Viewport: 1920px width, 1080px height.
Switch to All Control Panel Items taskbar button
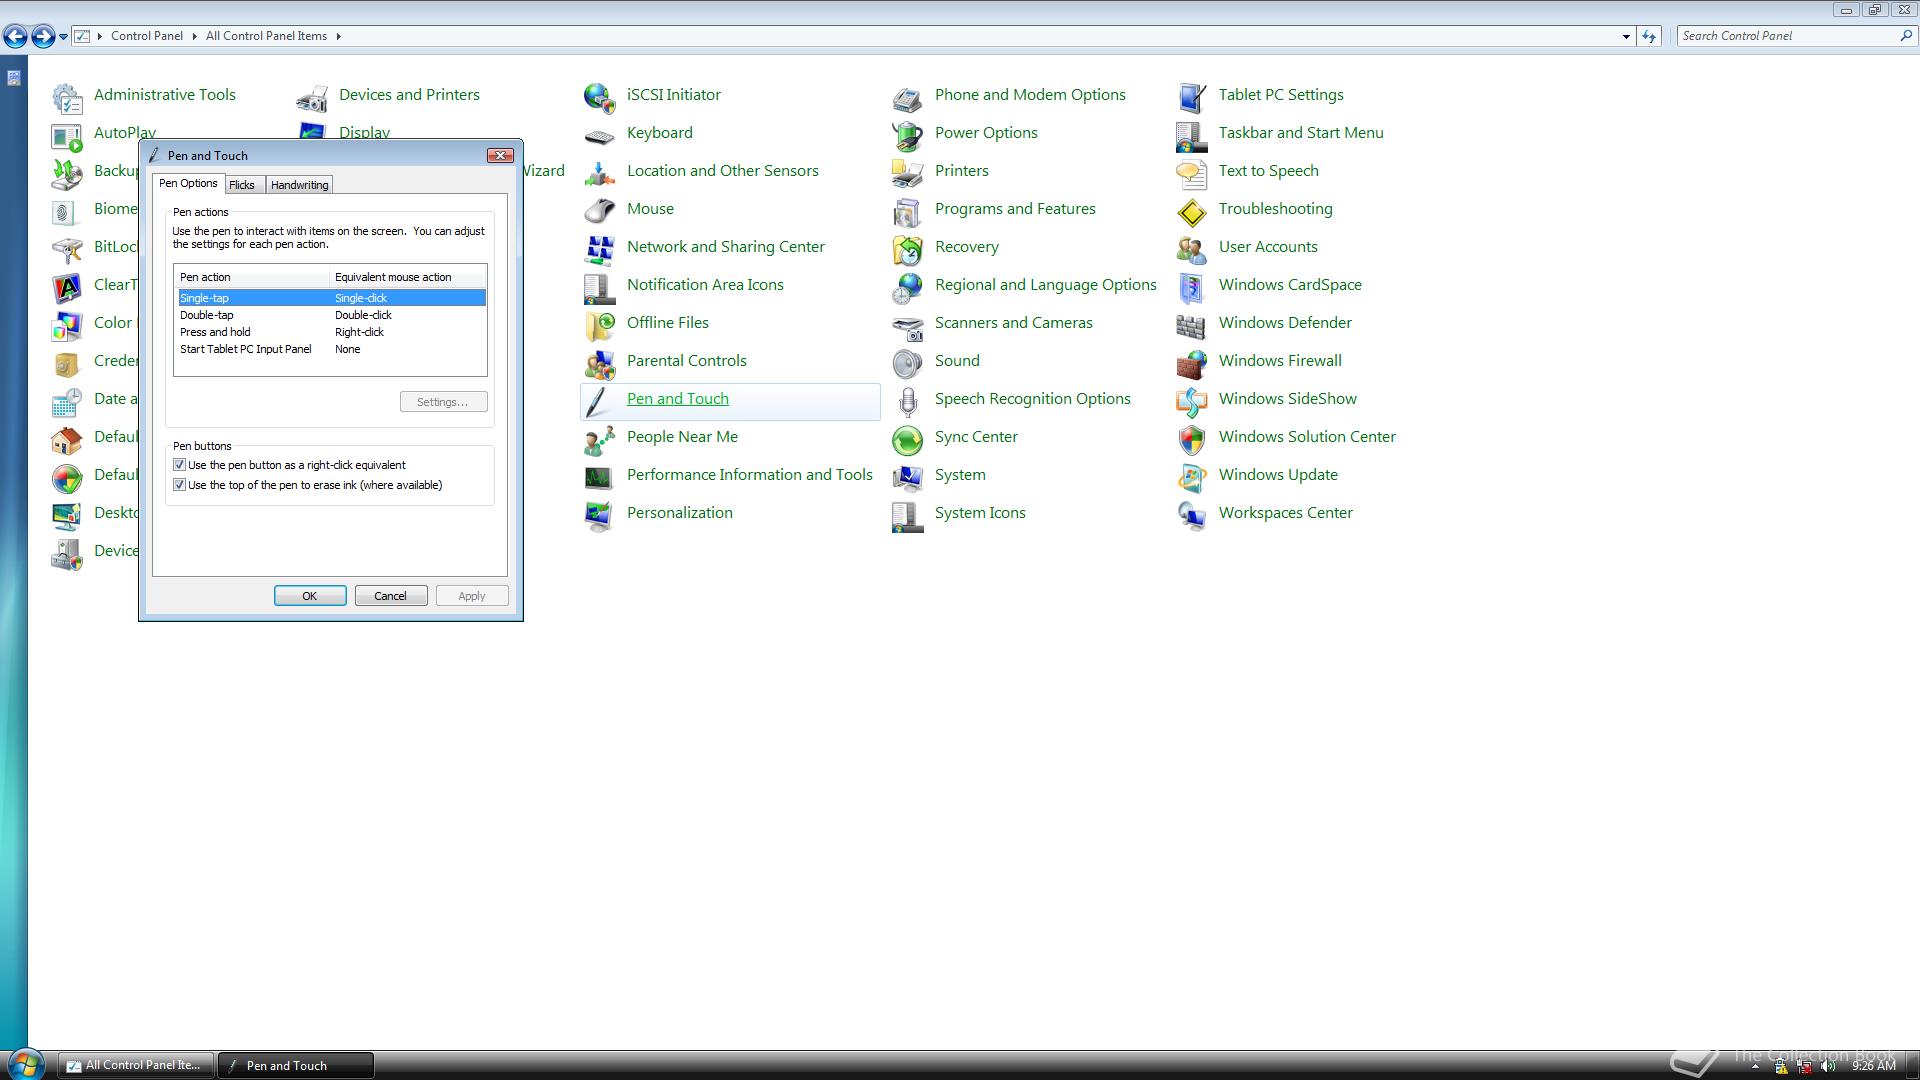tap(135, 1066)
